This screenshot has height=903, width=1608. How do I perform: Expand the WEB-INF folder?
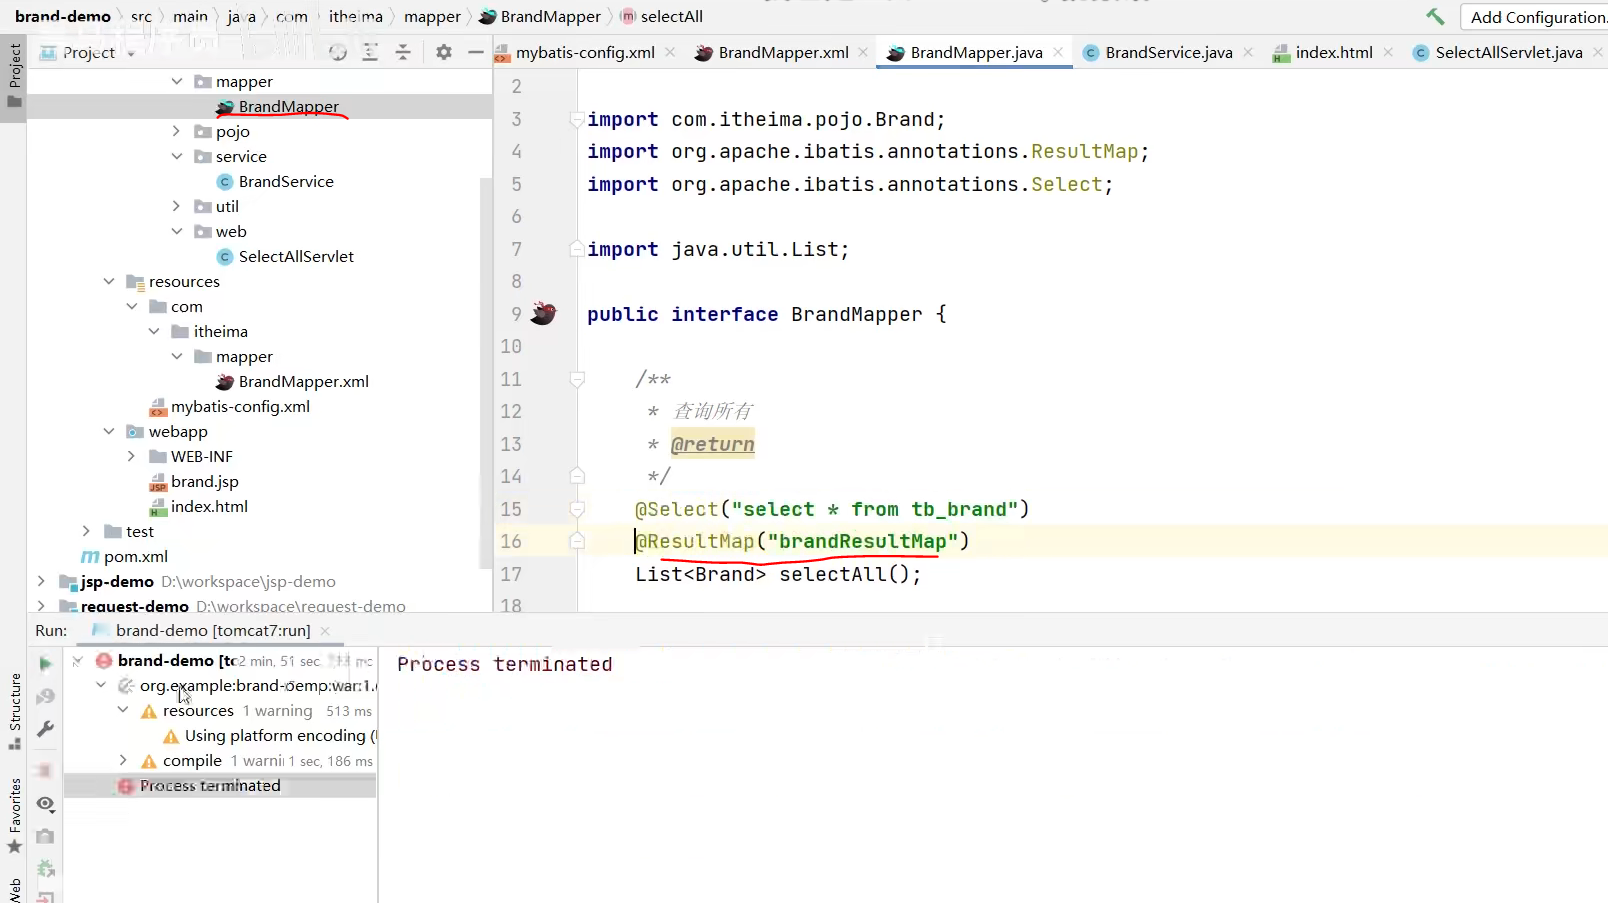point(132,456)
